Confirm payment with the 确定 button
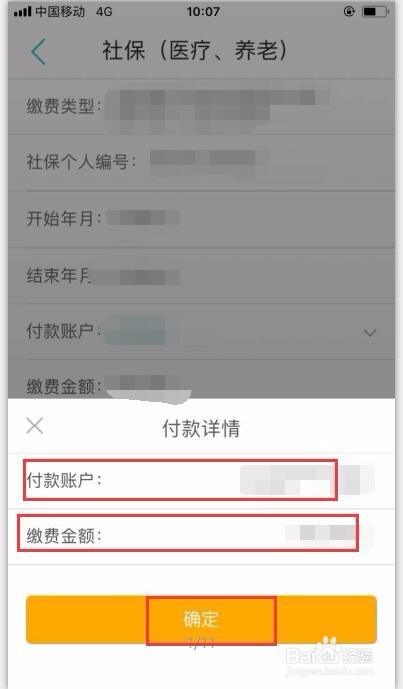The width and height of the screenshot is (403, 689). point(201,620)
